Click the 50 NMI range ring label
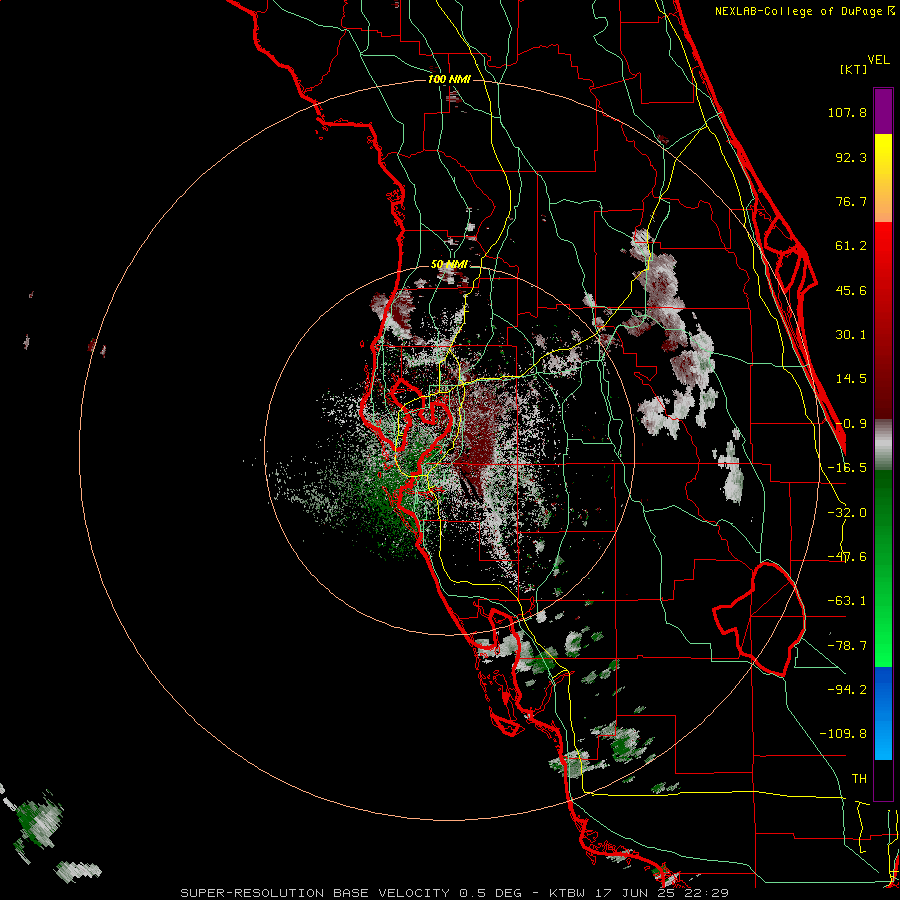This screenshot has width=900, height=900. (449, 265)
